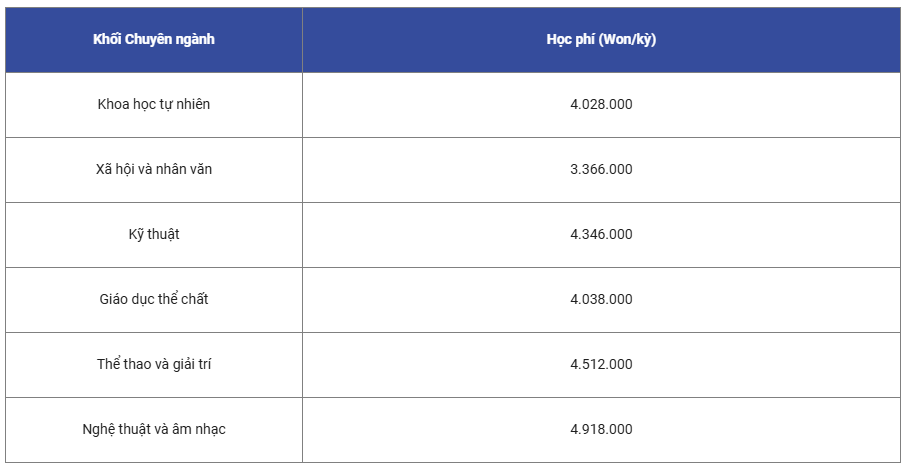Select the 3.366.000 tuition value
The width and height of the screenshot is (905, 469).
point(601,170)
